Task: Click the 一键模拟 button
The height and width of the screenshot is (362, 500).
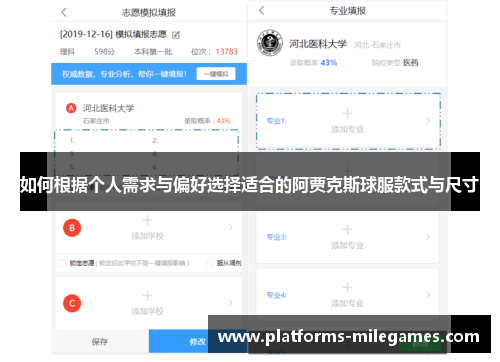Action: coord(216,74)
